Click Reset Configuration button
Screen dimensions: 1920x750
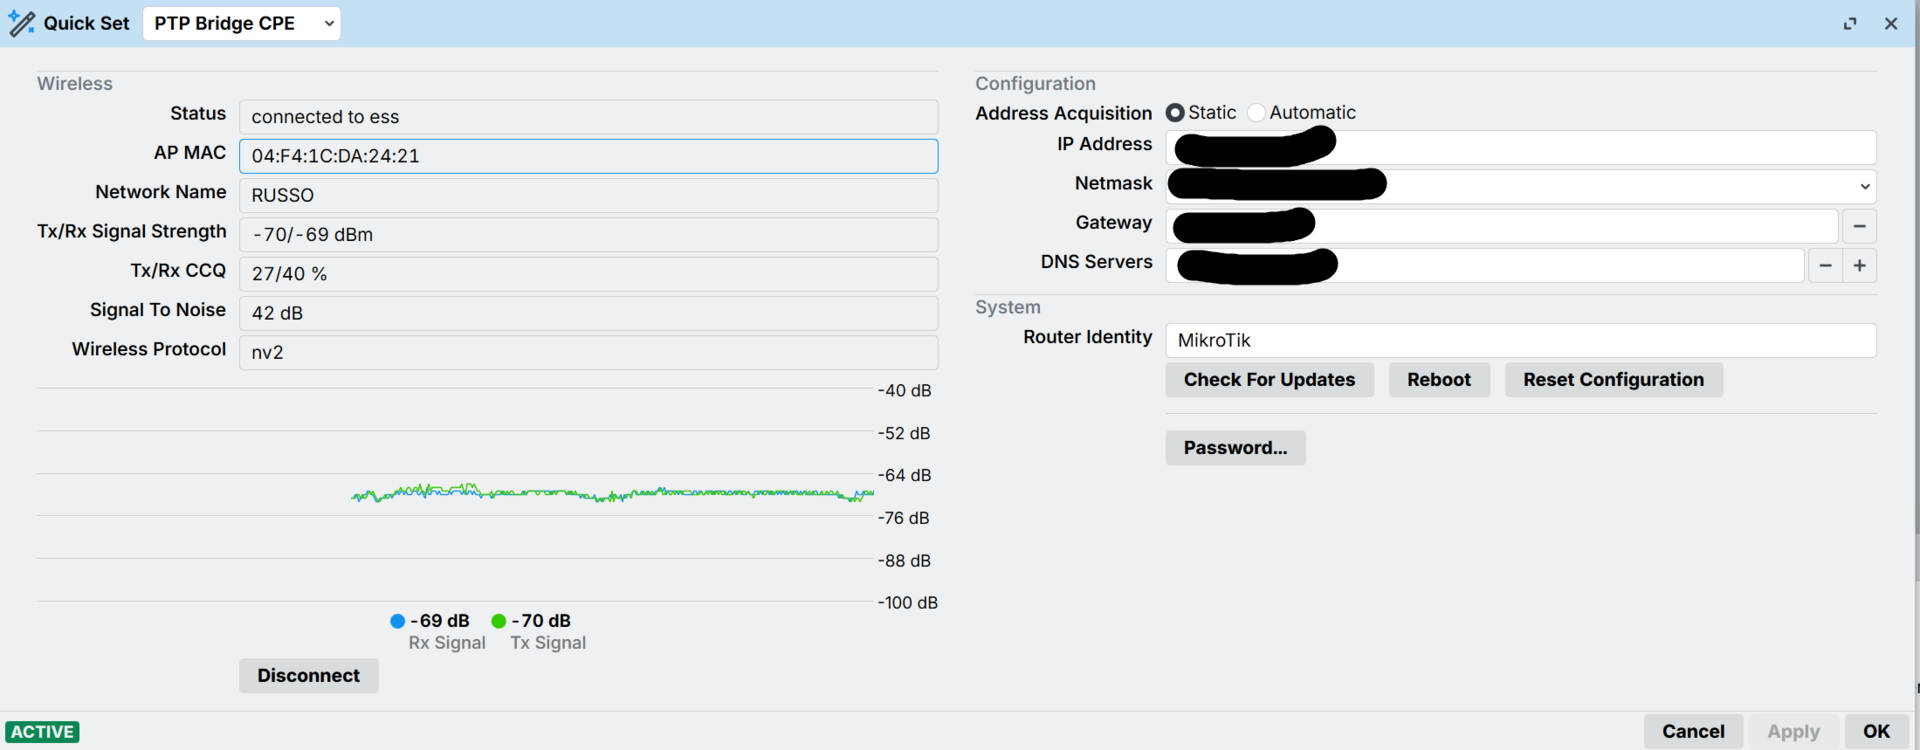pos(1613,380)
